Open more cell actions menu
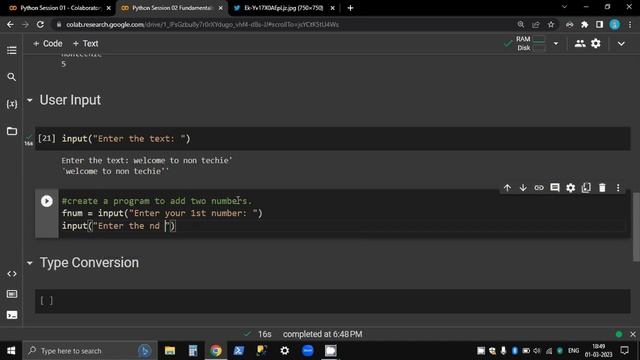The image size is (640, 360). coord(618,188)
